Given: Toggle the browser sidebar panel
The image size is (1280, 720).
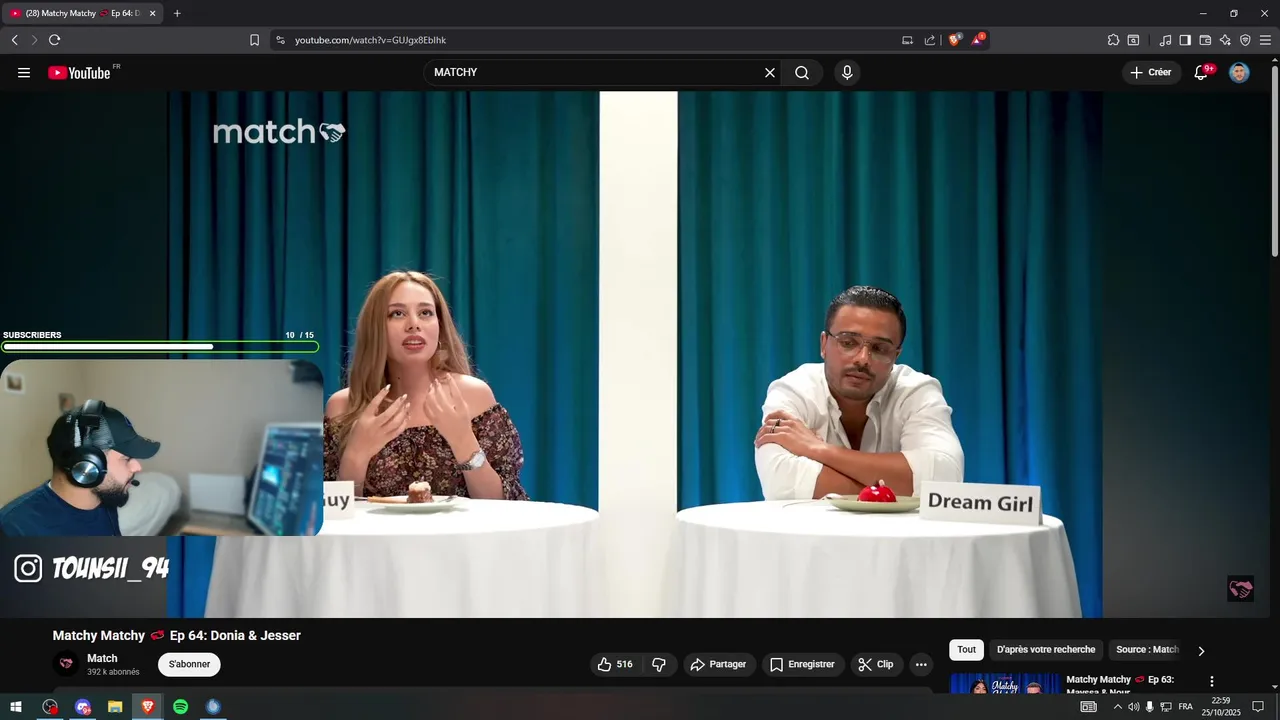Looking at the screenshot, I should [1185, 40].
